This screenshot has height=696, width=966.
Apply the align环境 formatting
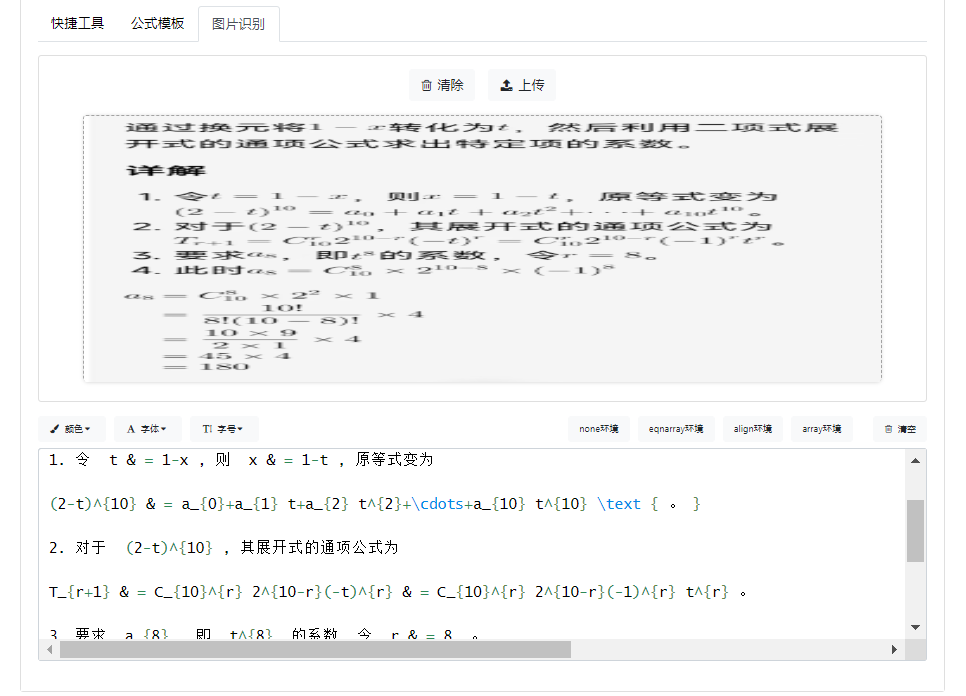752,428
